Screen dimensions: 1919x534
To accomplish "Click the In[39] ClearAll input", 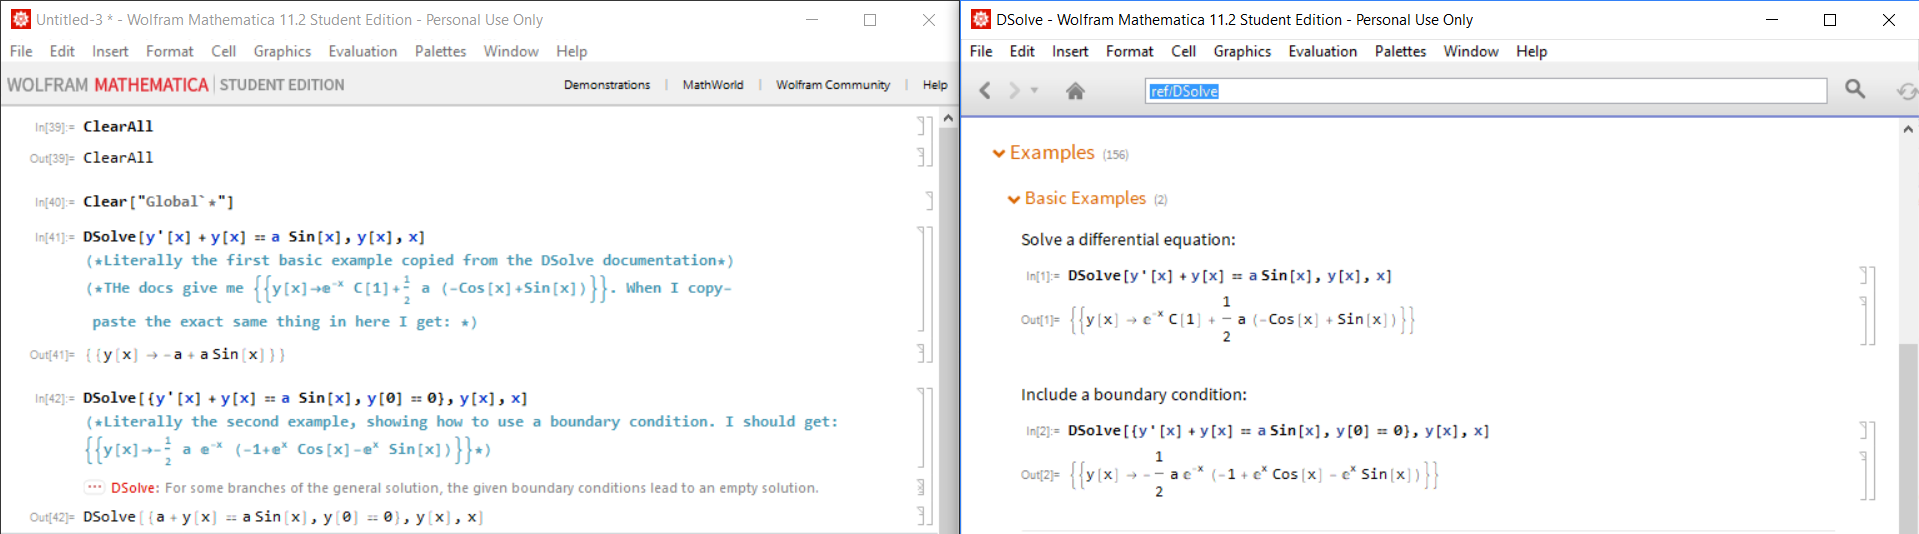I will 118,126.
